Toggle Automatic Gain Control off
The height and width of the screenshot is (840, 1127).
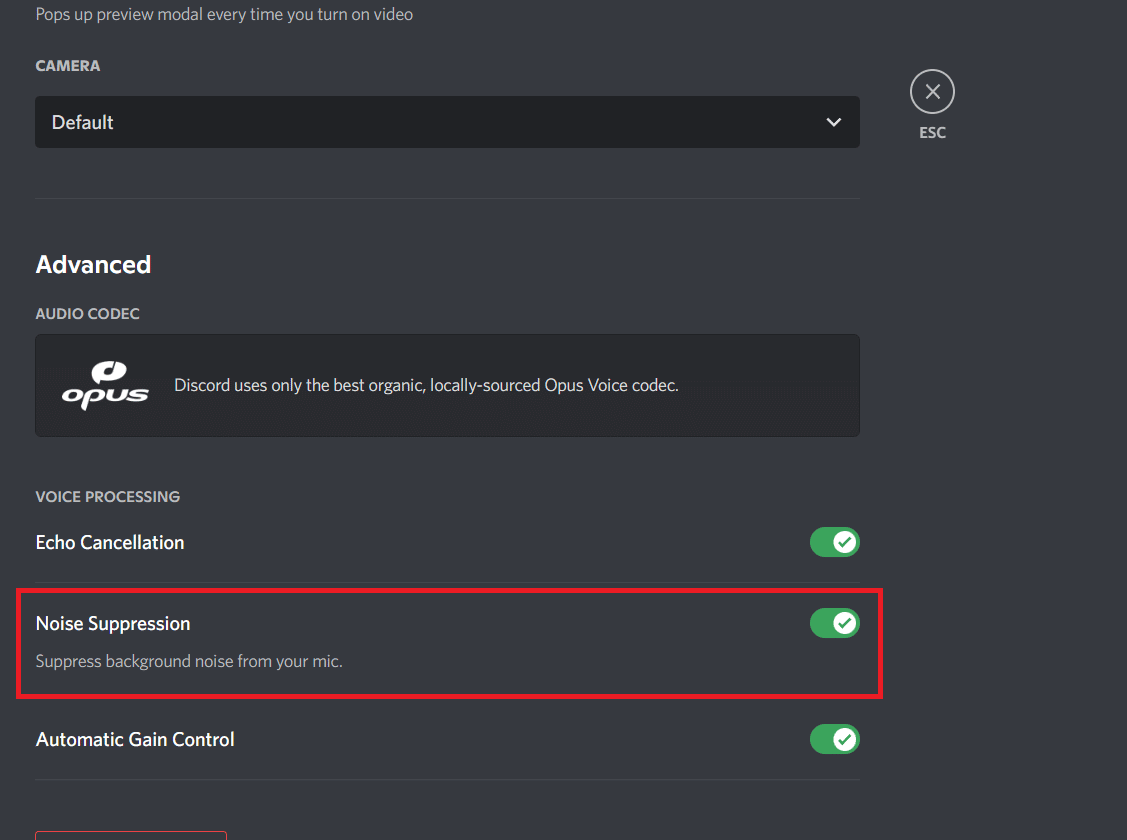pyautogui.click(x=834, y=740)
